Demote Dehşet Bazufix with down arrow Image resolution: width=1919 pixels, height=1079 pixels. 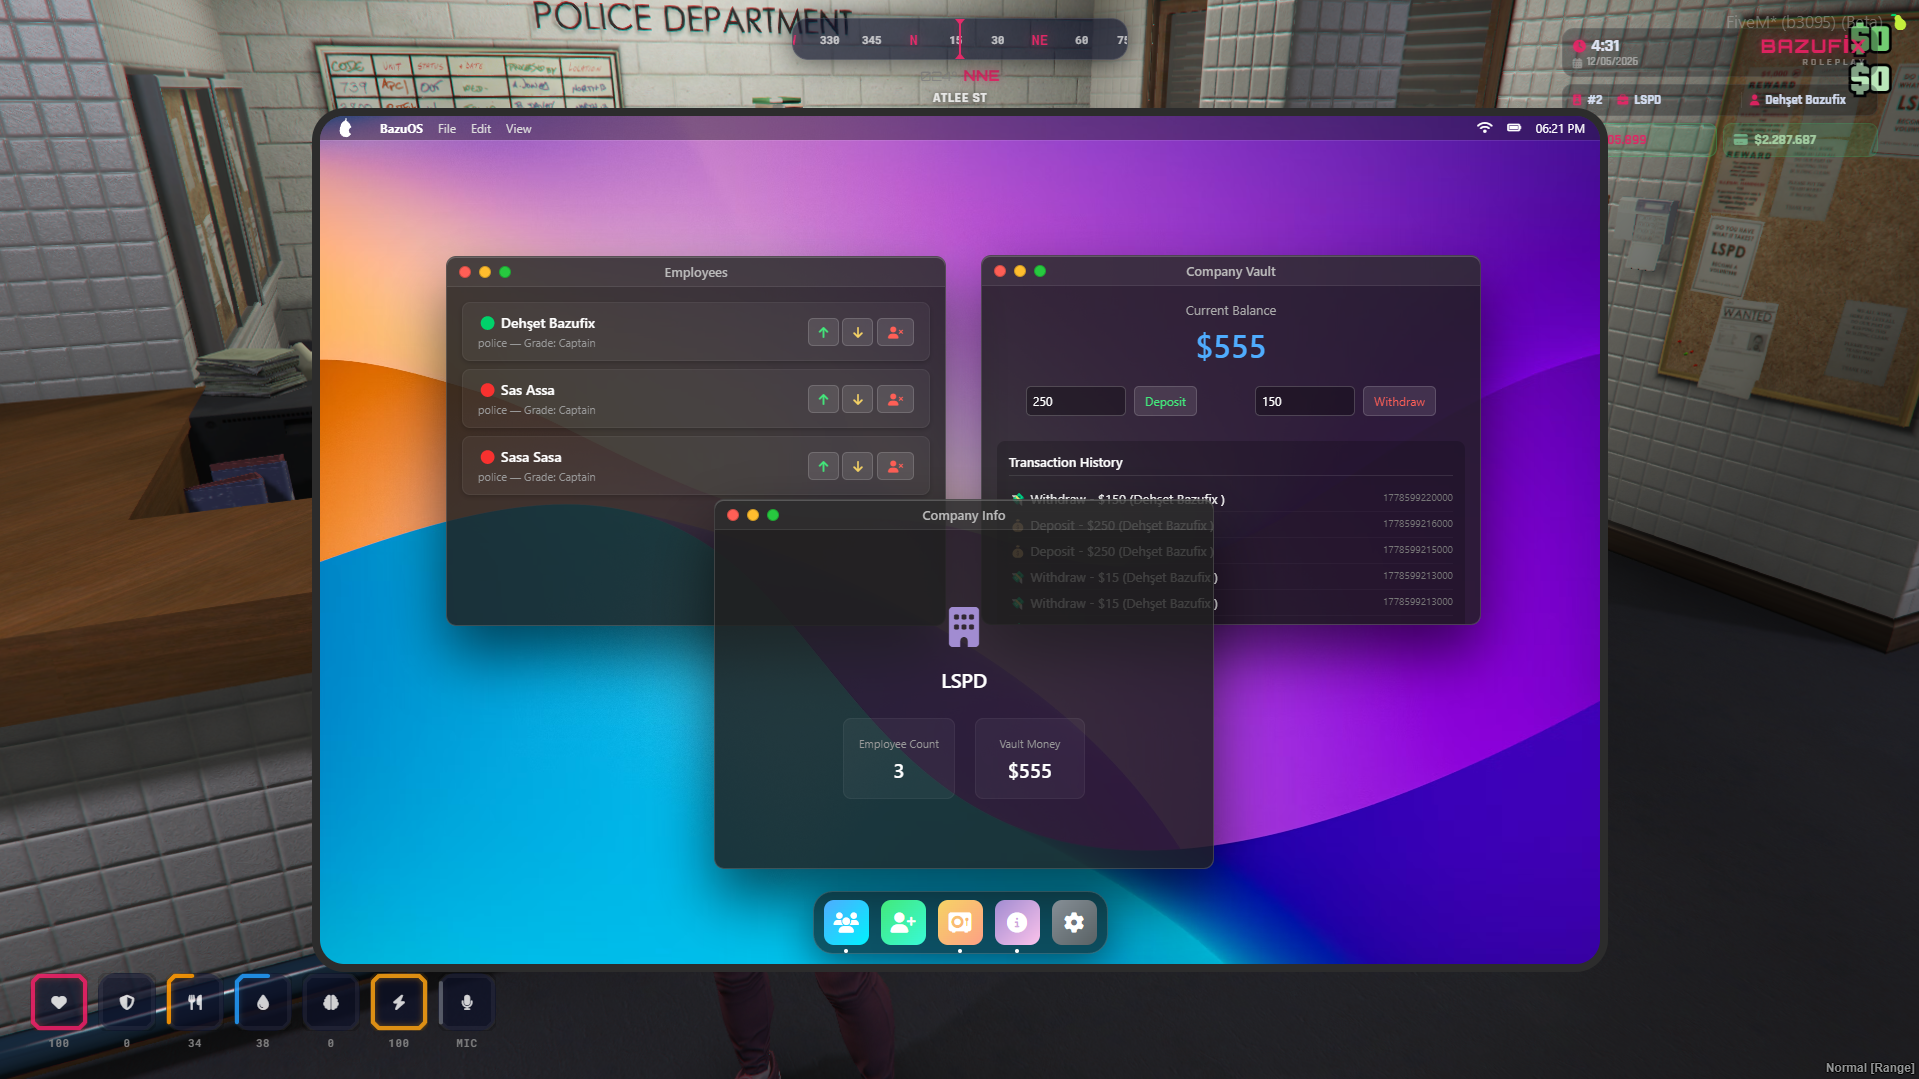858,332
